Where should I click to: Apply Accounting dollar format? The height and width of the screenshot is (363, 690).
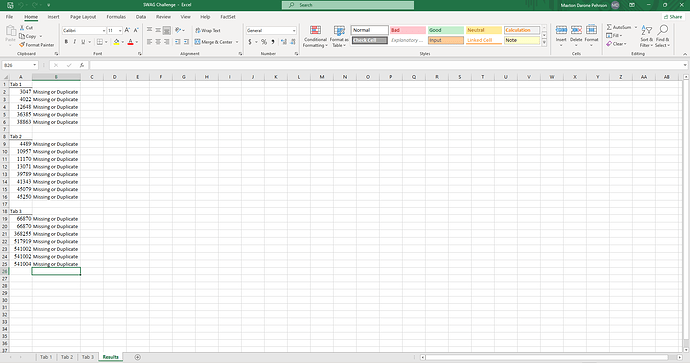pyautogui.click(x=250, y=42)
